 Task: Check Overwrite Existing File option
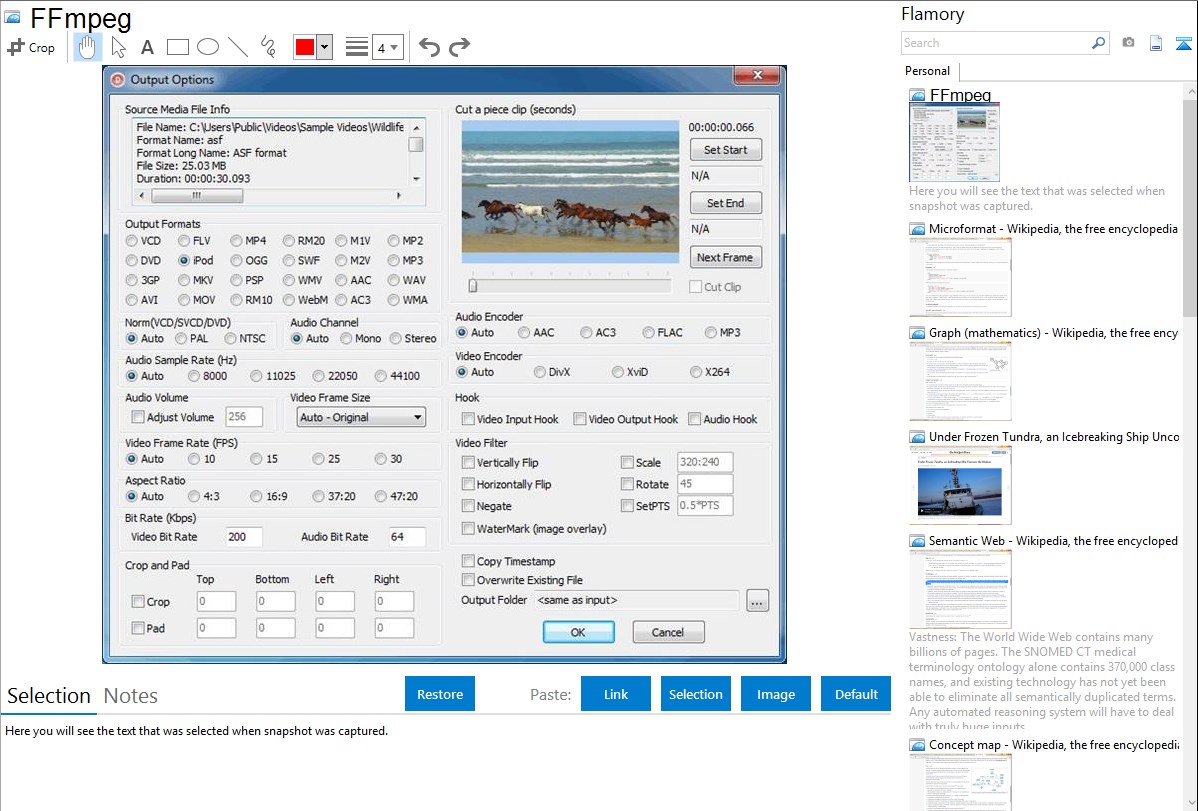tap(468, 580)
